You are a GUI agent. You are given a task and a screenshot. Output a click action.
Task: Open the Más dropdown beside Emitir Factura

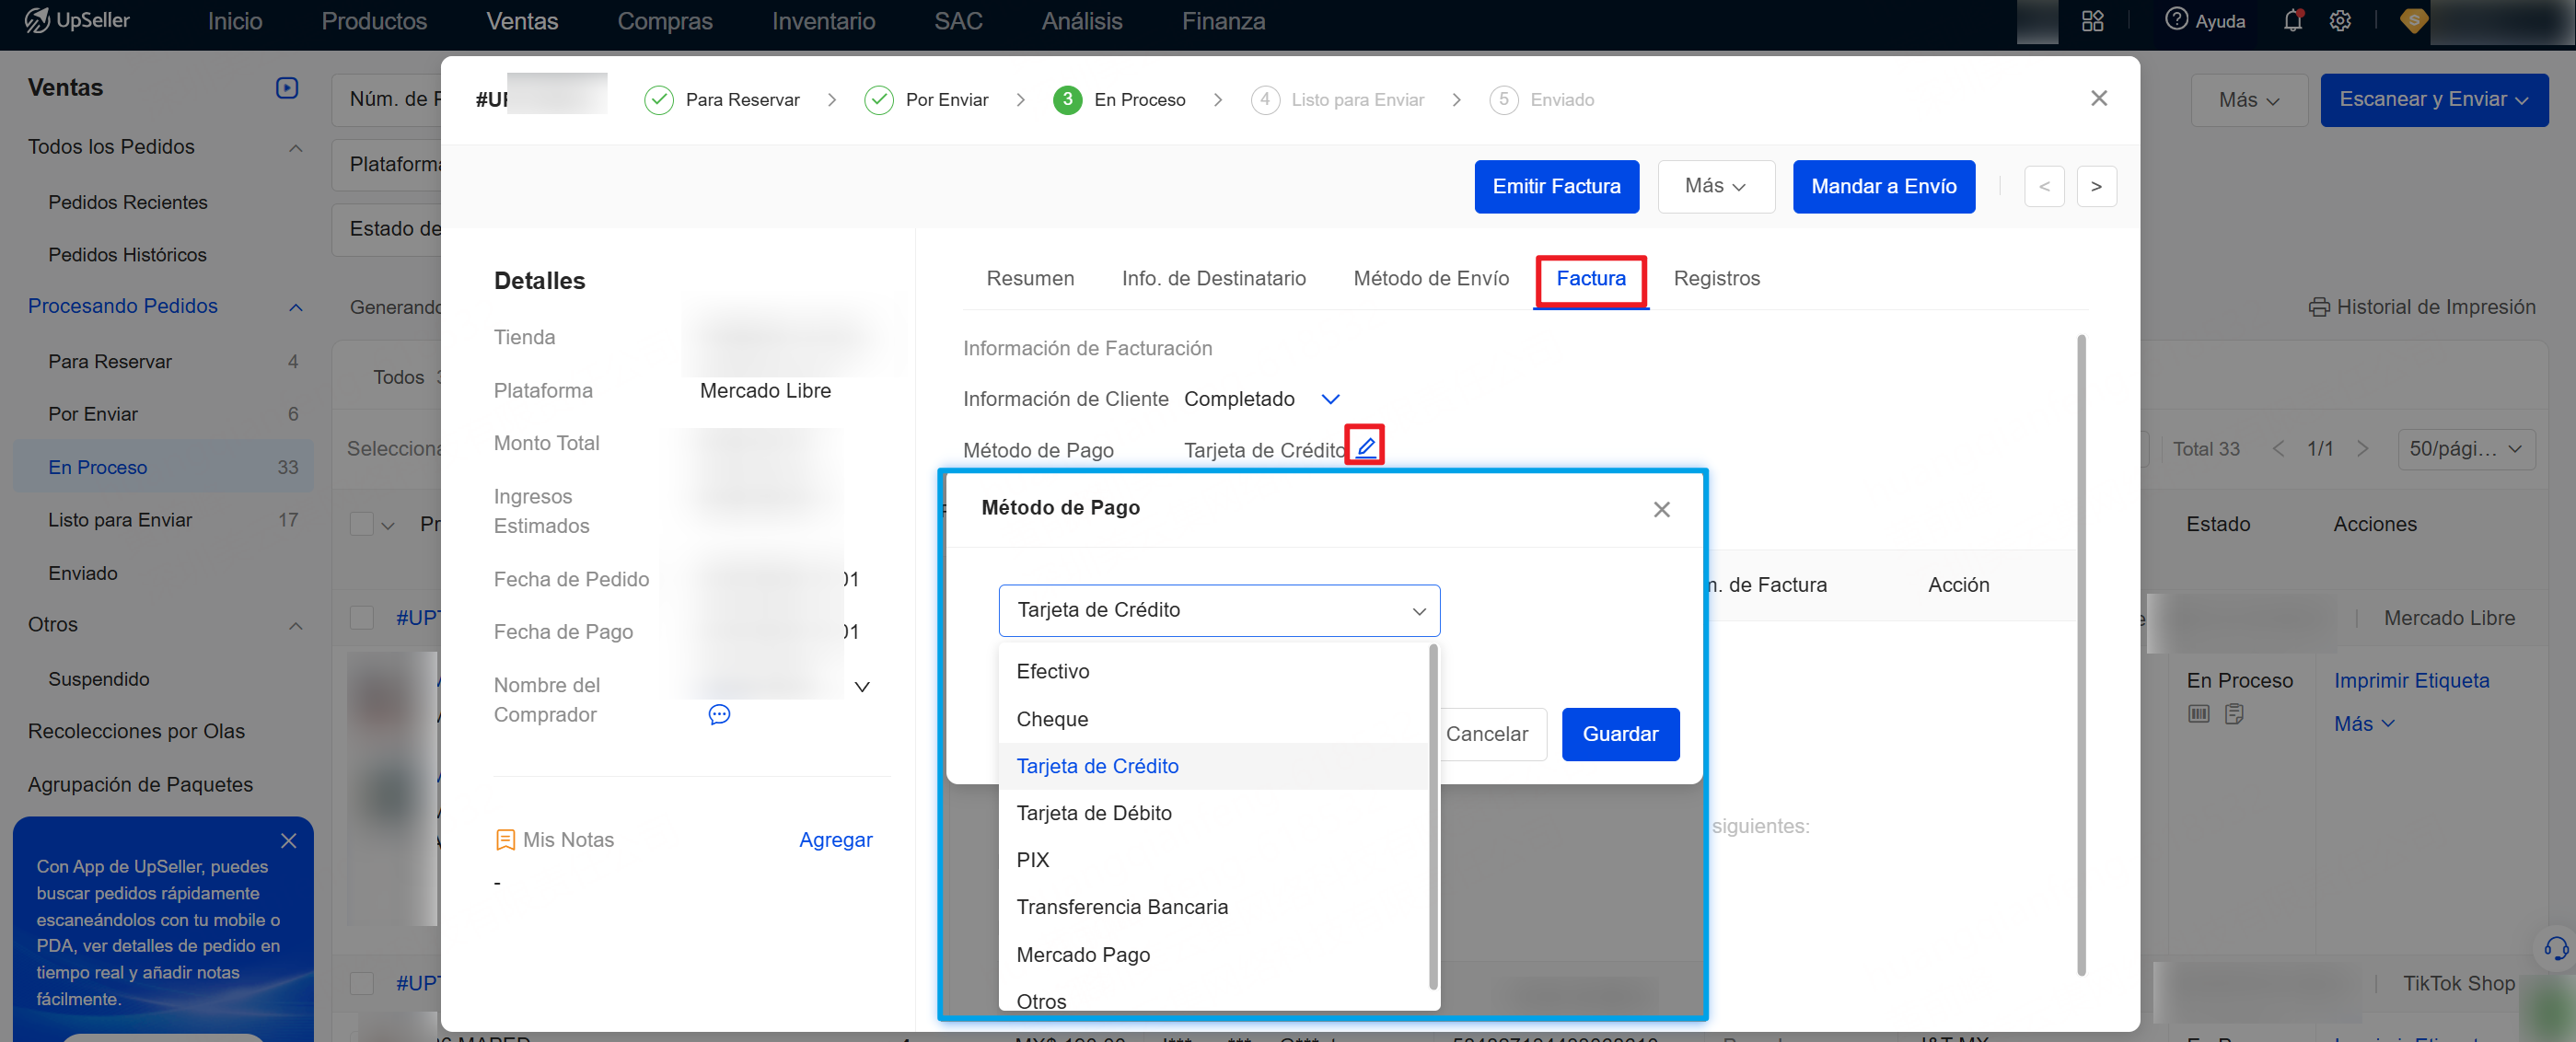(x=1716, y=187)
